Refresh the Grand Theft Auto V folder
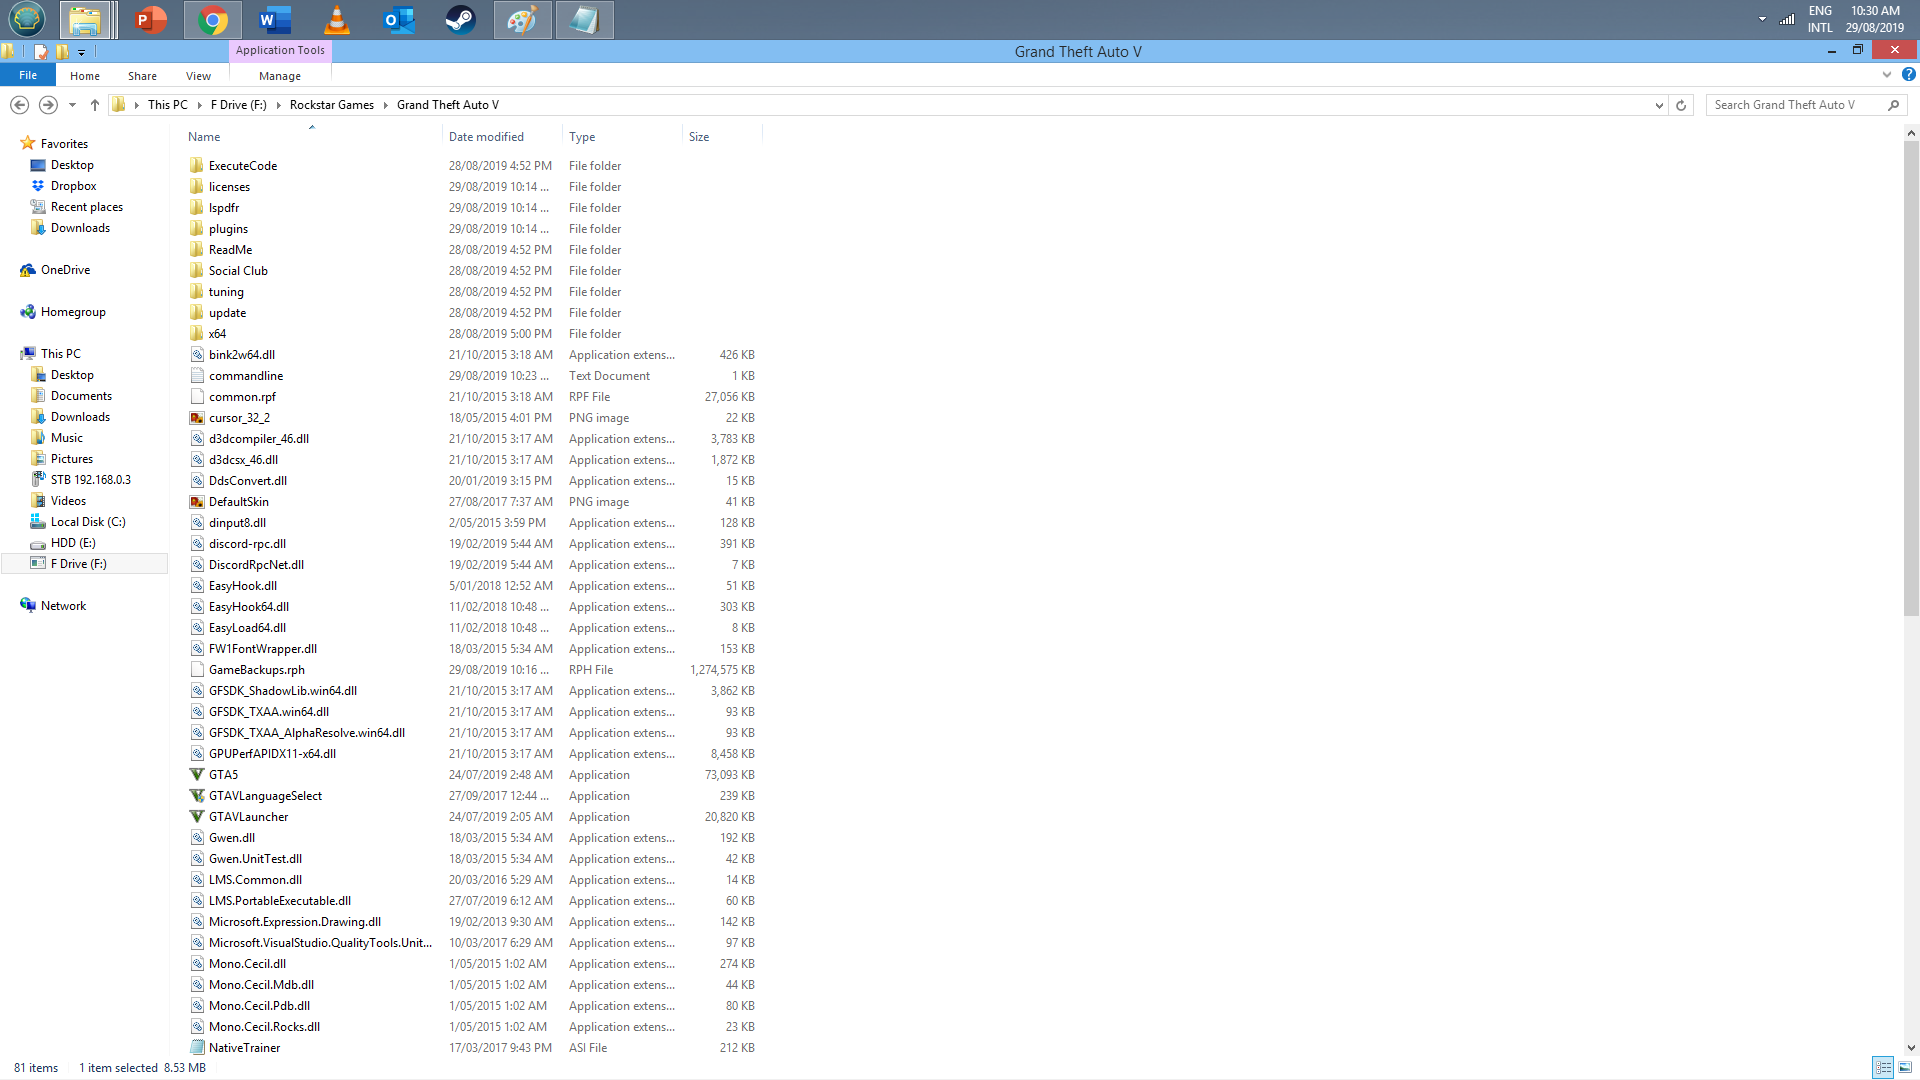This screenshot has height=1080, width=1920. click(1681, 105)
